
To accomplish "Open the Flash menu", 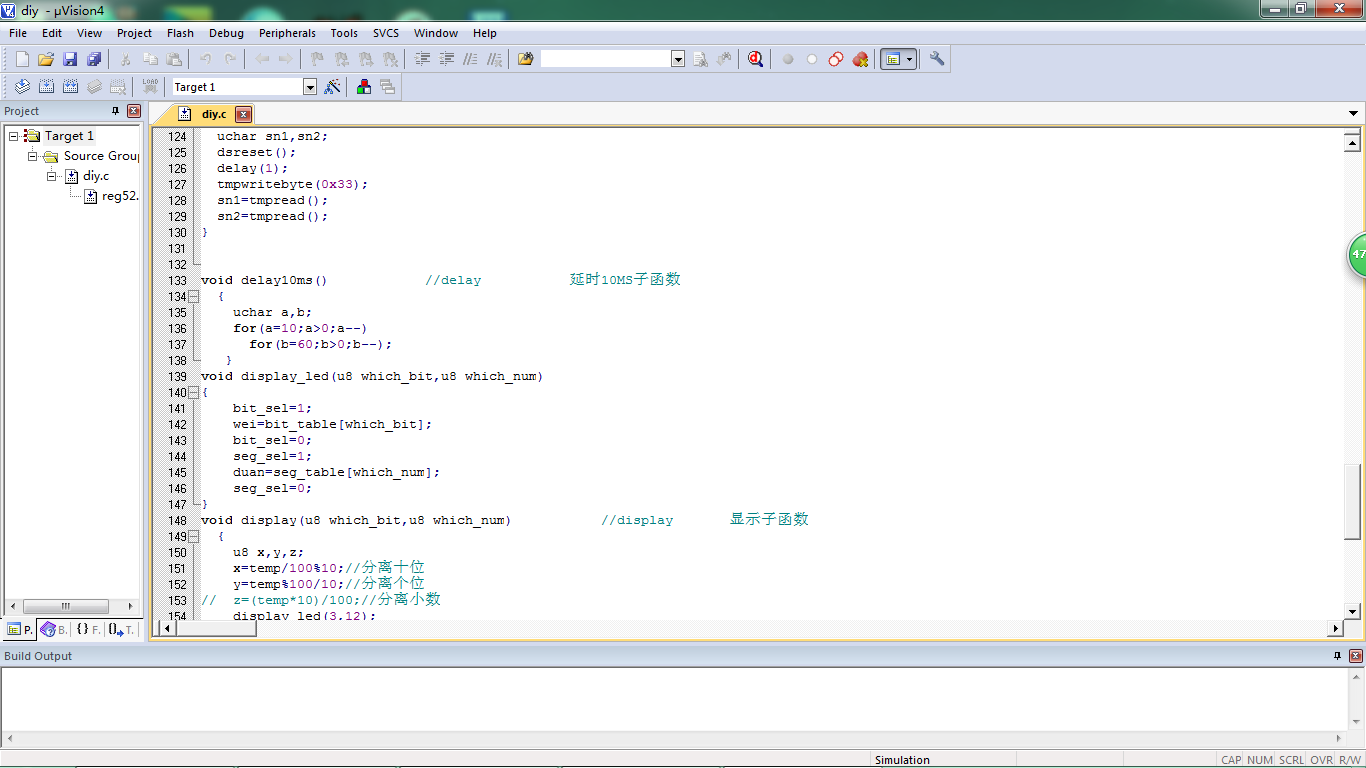I will coord(180,33).
